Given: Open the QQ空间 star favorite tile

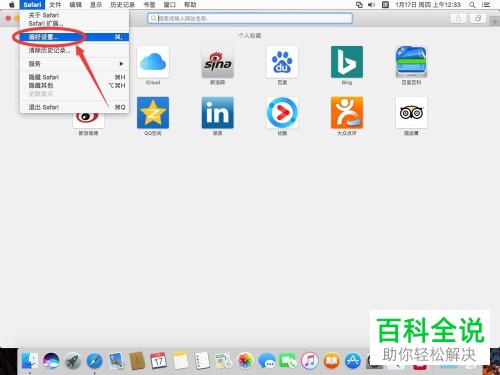Looking at the screenshot, I should coord(153,113).
